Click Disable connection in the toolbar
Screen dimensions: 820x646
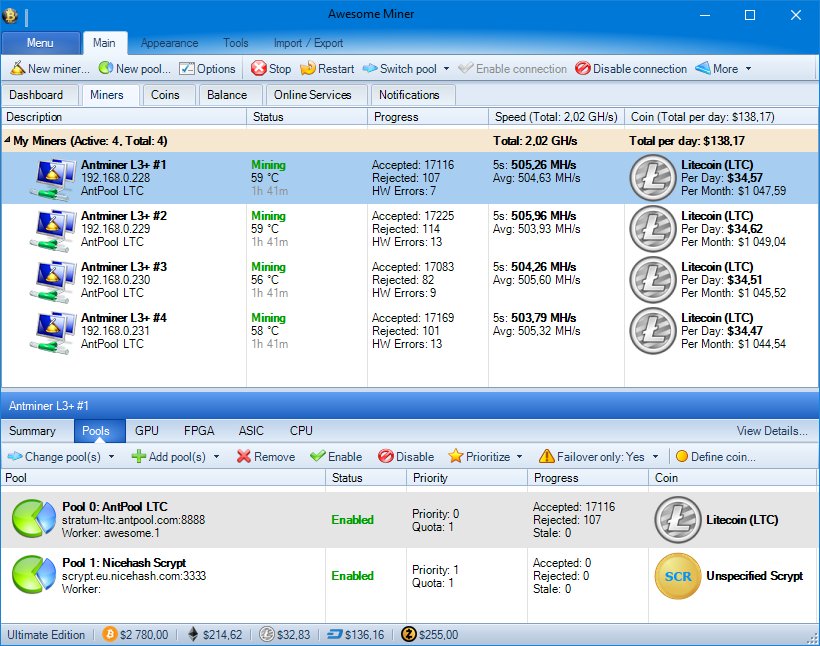click(x=631, y=69)
